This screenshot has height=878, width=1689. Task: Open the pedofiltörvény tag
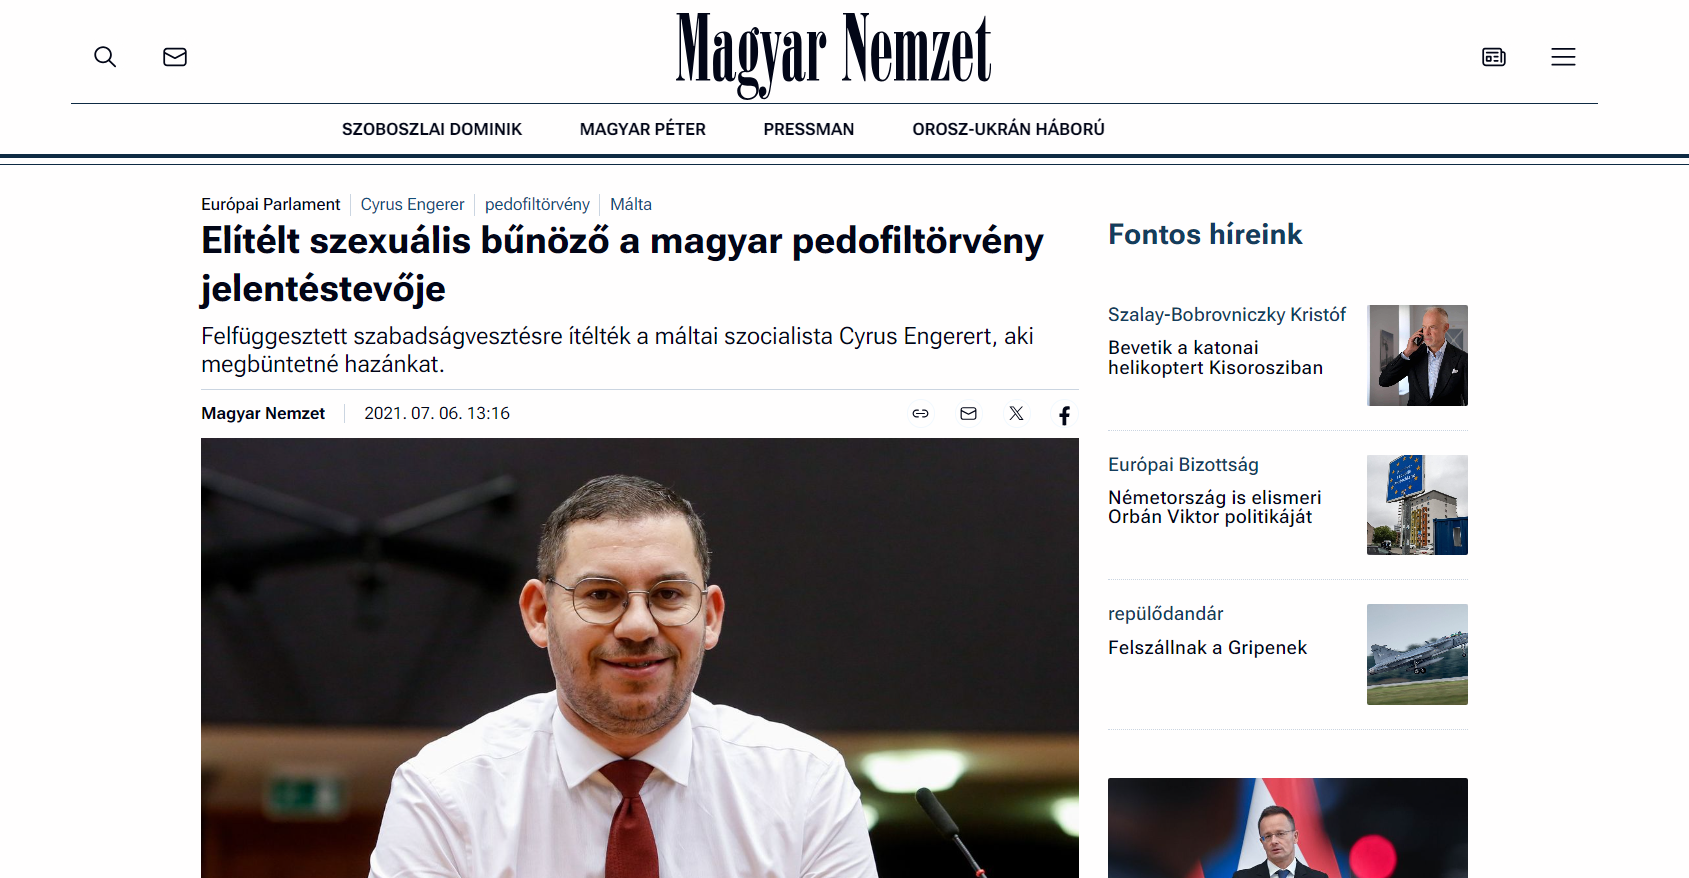pos(537,204)
